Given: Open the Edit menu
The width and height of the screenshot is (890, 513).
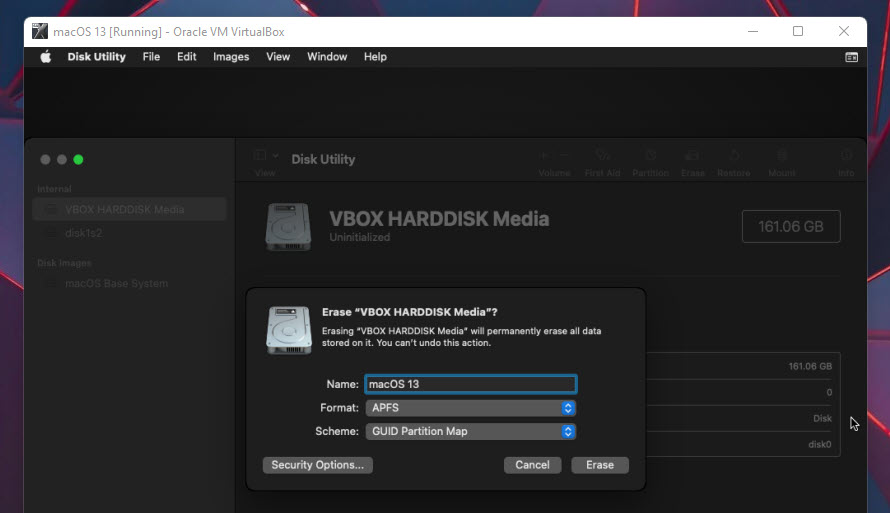Looking at the screenshot, I should coord(186,57).
